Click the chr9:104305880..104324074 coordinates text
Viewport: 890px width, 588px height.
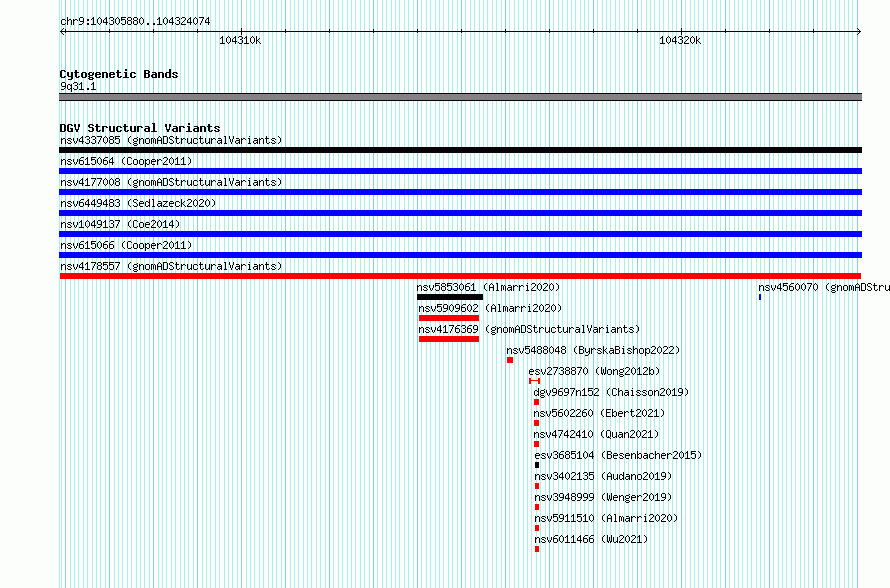click(x=135, y=21)
